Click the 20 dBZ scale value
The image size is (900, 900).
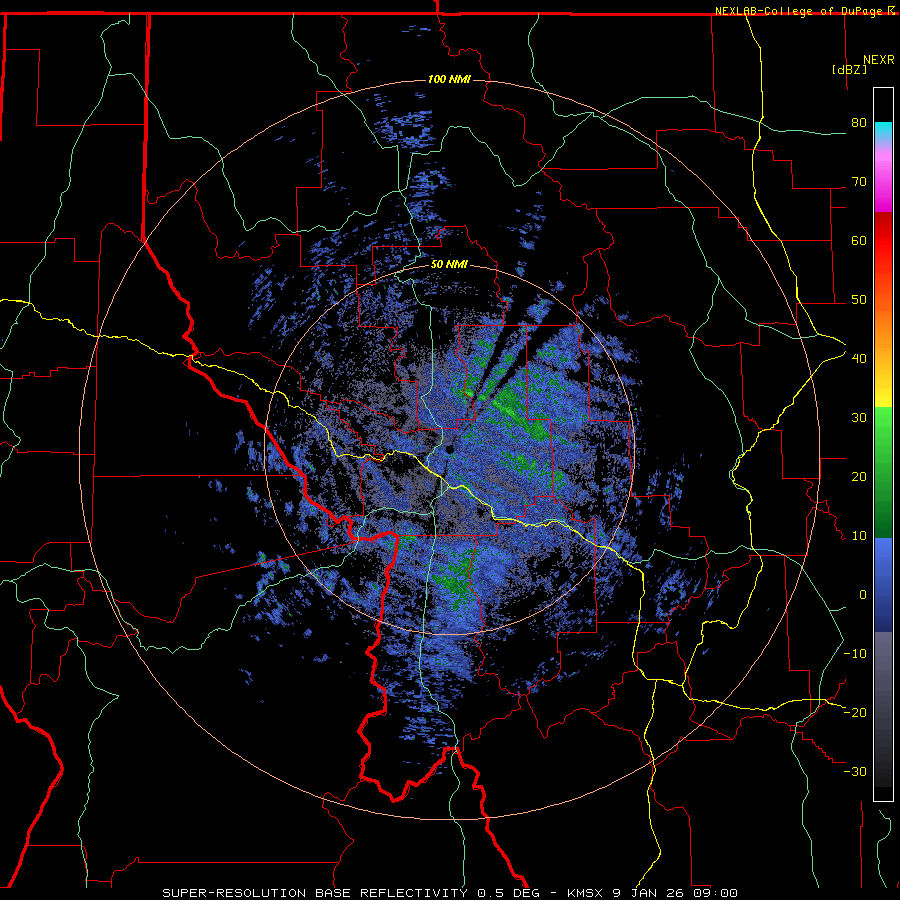point(859,477)
